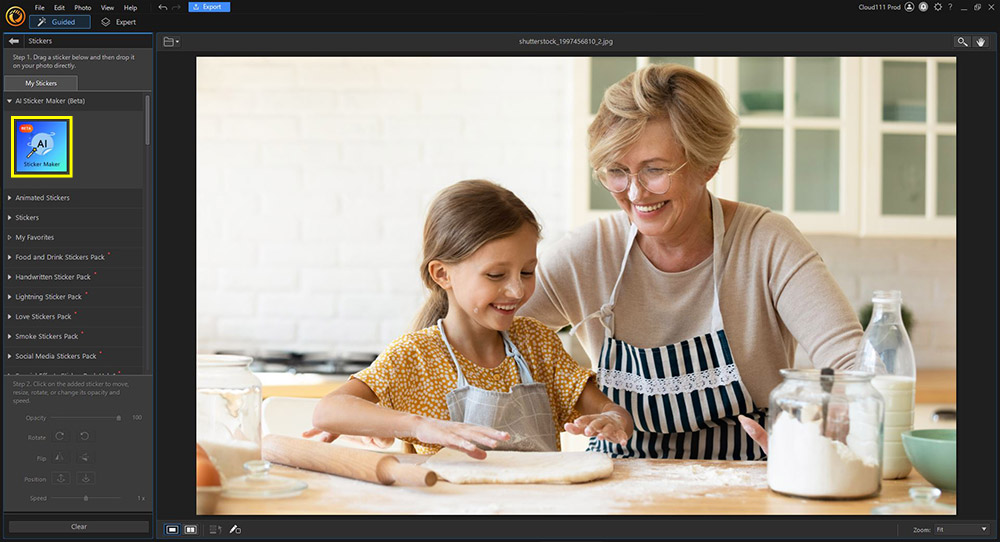
Task: Switch to Expert mode
Action: pyautogui.click(x=119, y=22)
